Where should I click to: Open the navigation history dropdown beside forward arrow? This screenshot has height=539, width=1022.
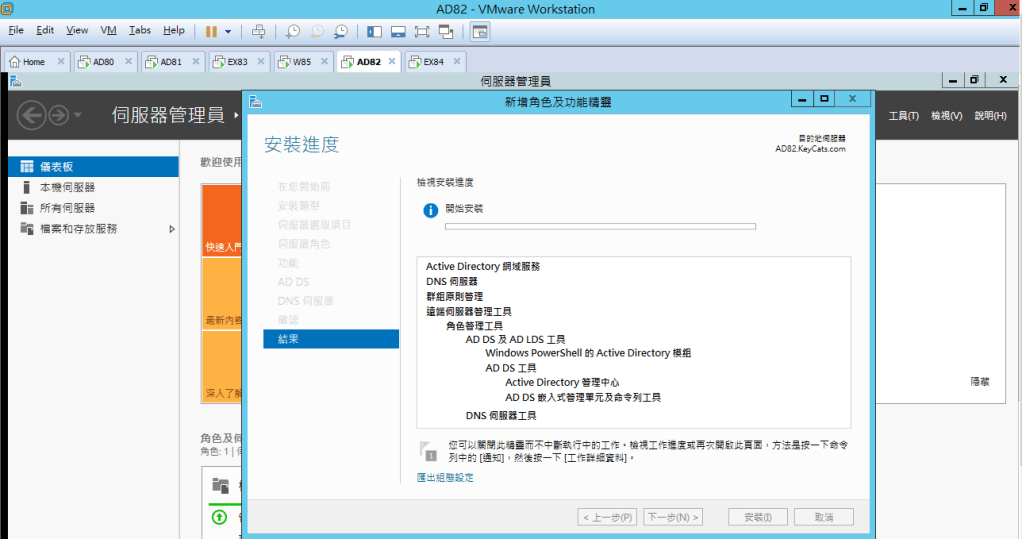(x=78, y=116)
